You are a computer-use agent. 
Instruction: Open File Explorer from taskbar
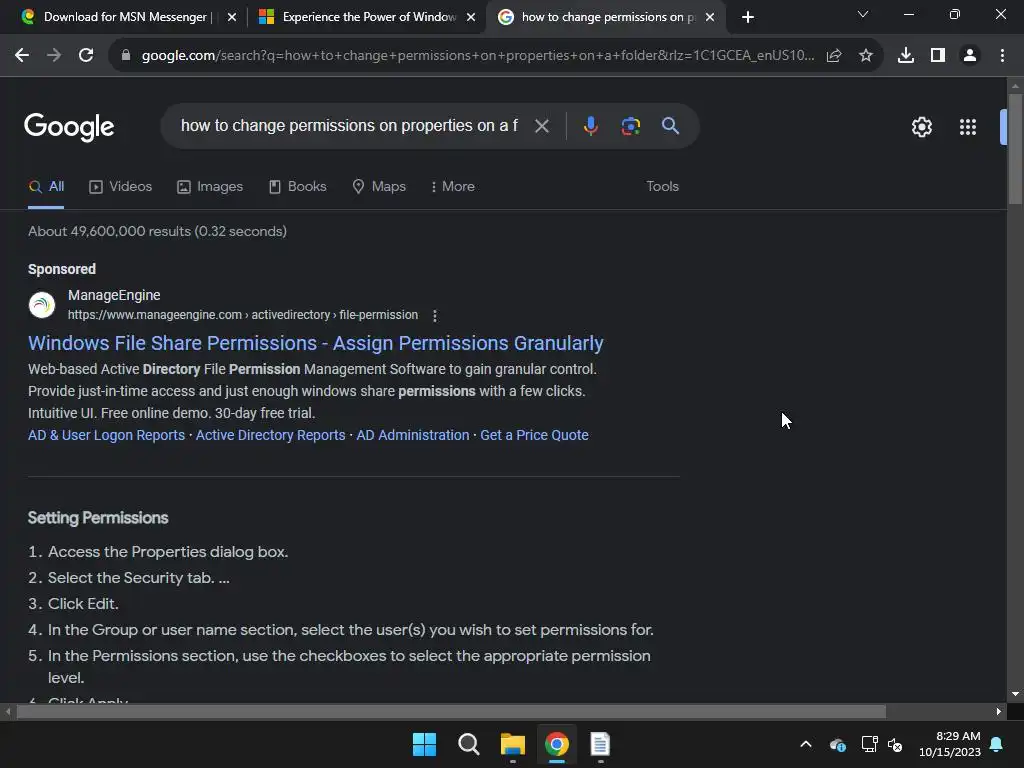click(513, 744)
